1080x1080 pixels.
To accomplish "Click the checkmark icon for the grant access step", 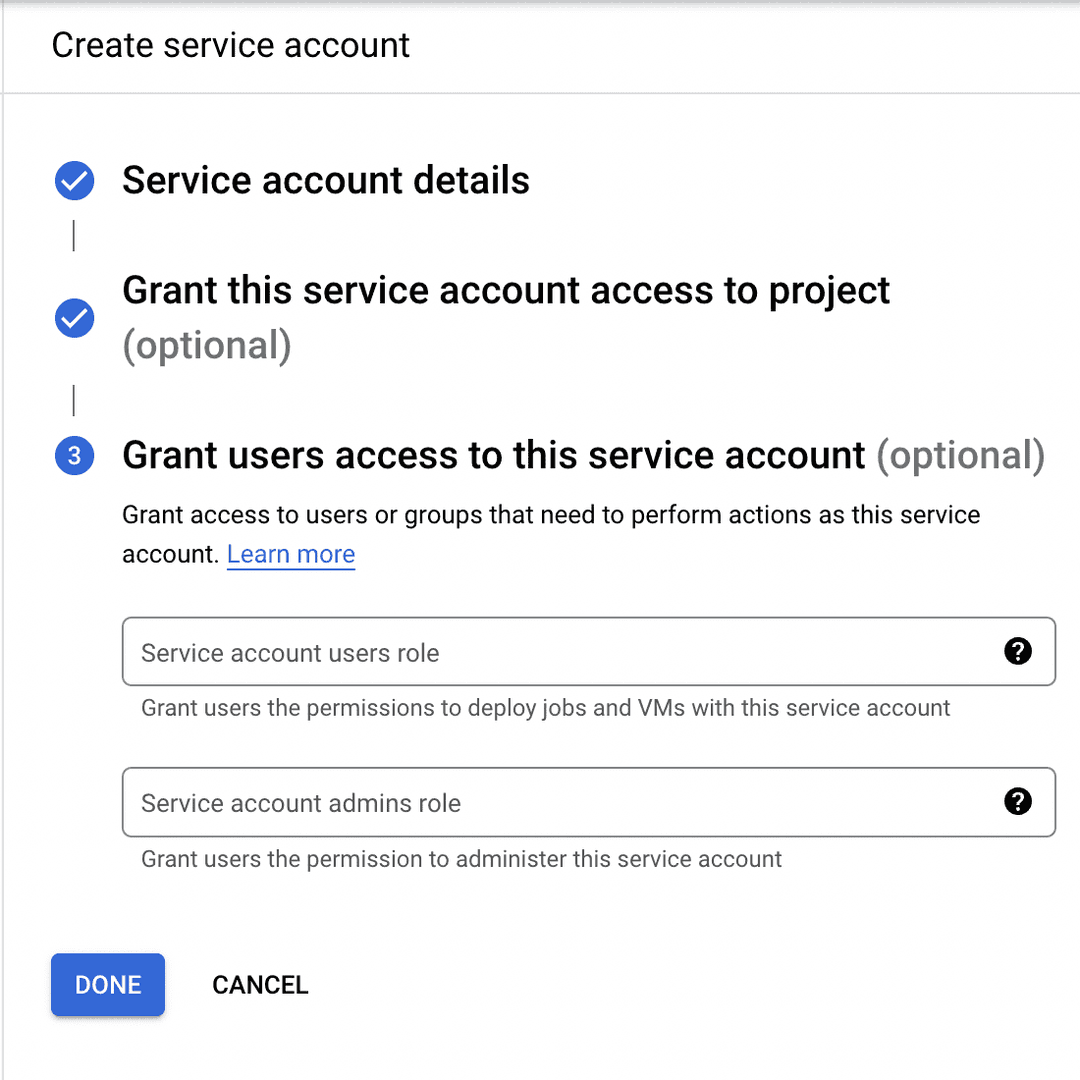I will 74,318.
